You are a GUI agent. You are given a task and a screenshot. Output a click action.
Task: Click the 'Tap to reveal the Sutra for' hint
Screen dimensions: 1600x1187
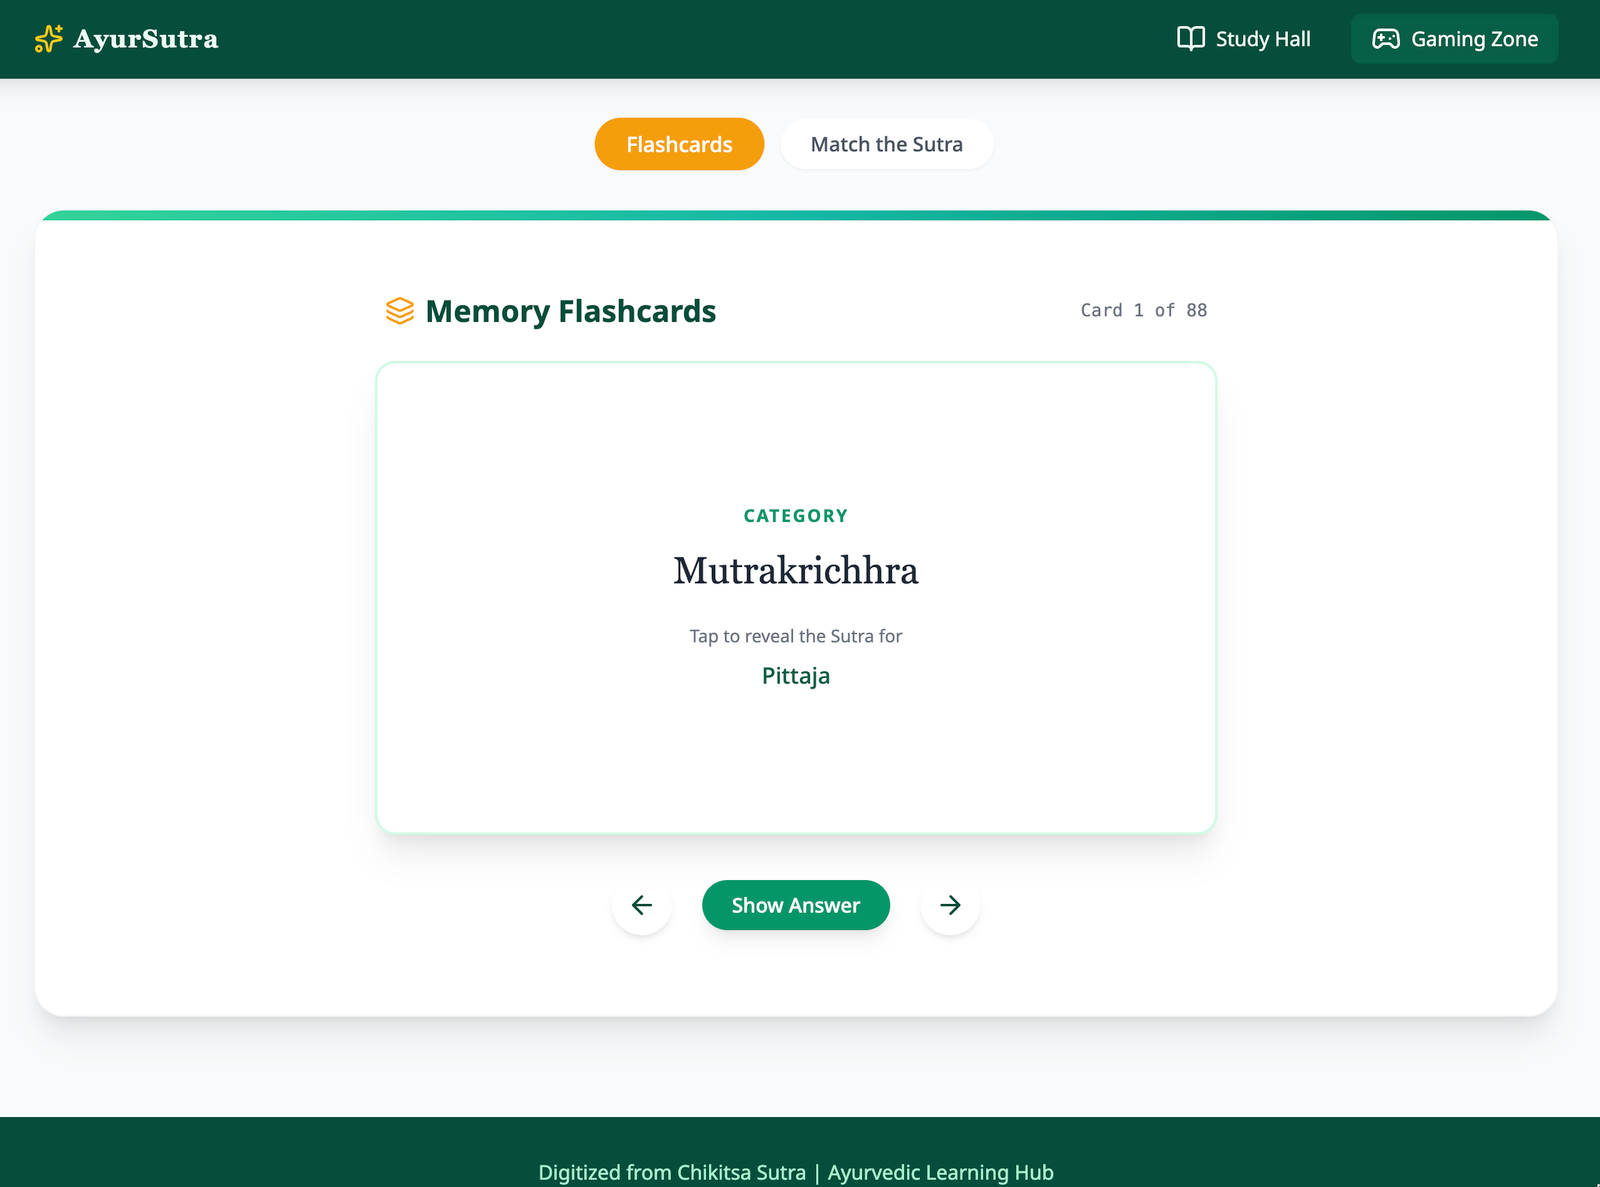pos(796,636)
